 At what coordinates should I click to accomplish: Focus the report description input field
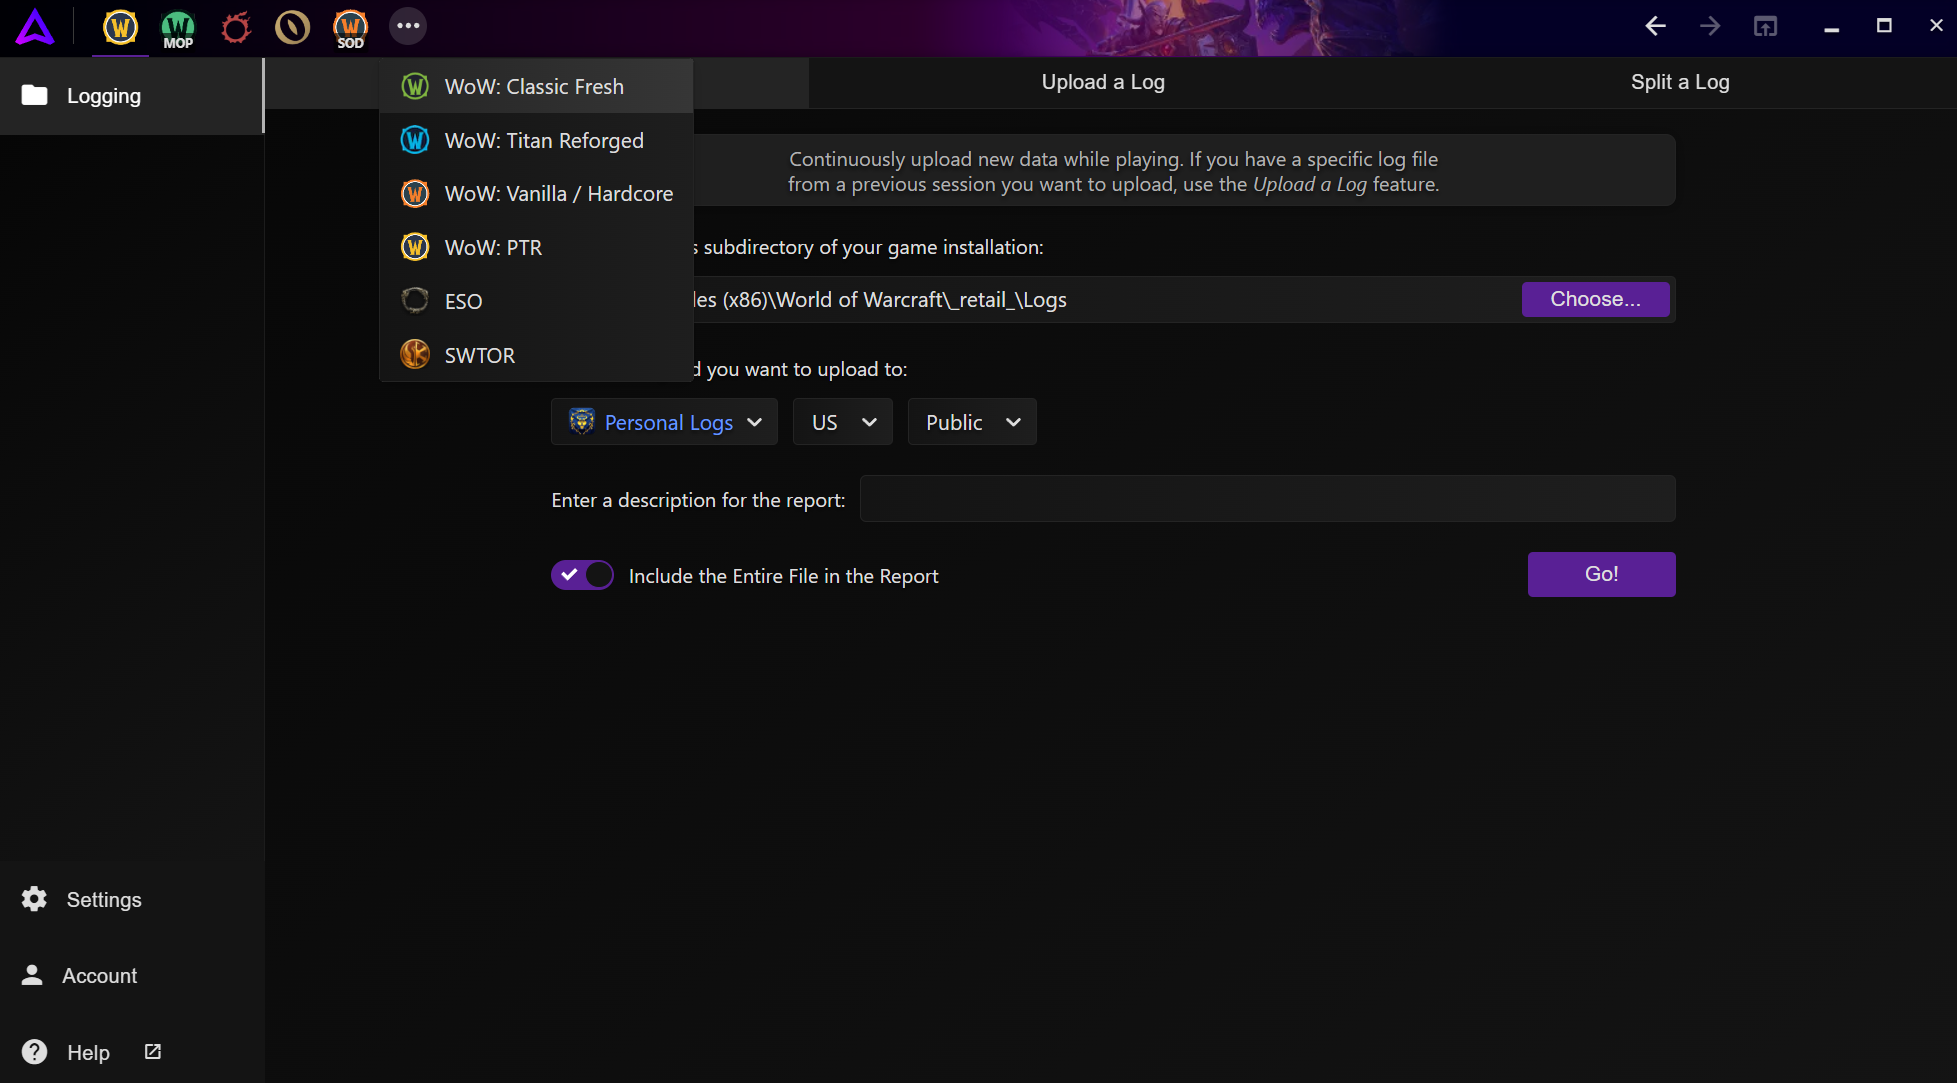pos(1267,499)
